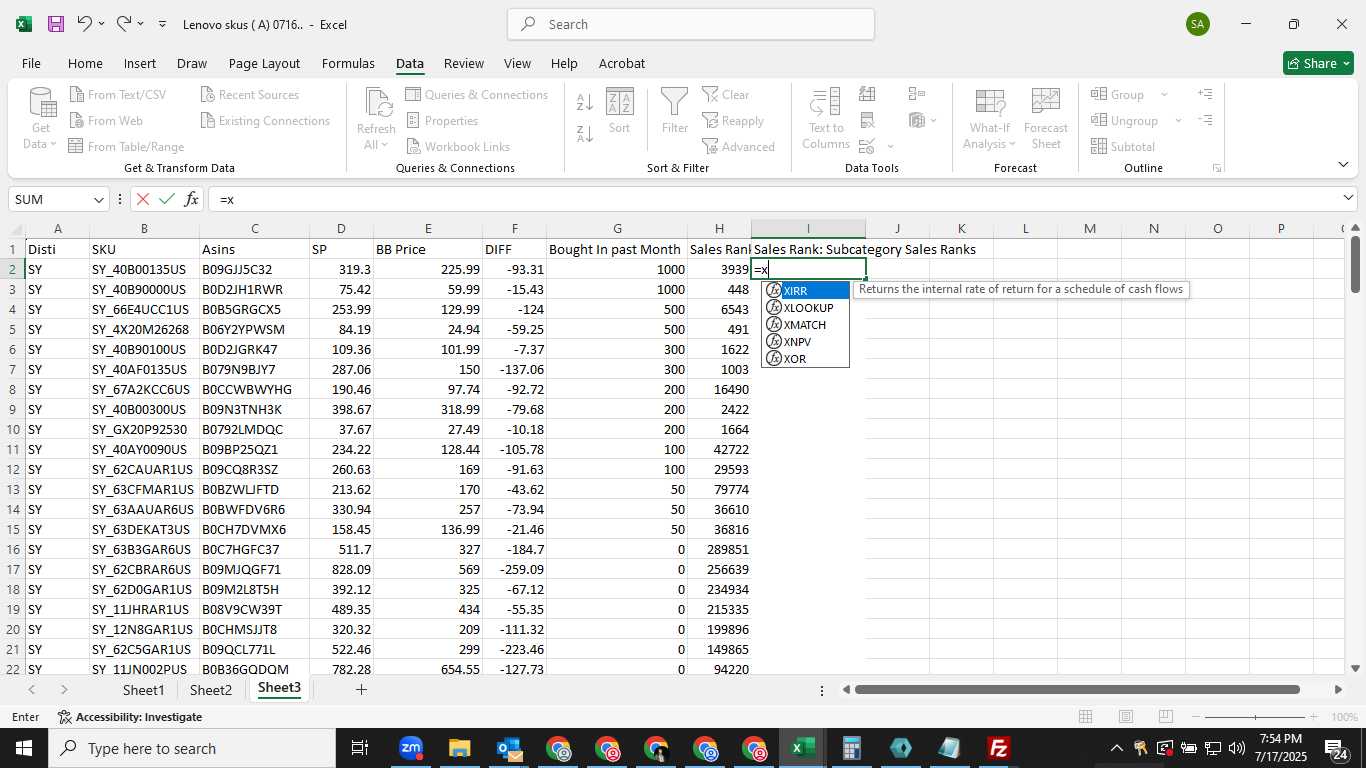Confirm formula entry with the checkmark icon

coord(167,199)
